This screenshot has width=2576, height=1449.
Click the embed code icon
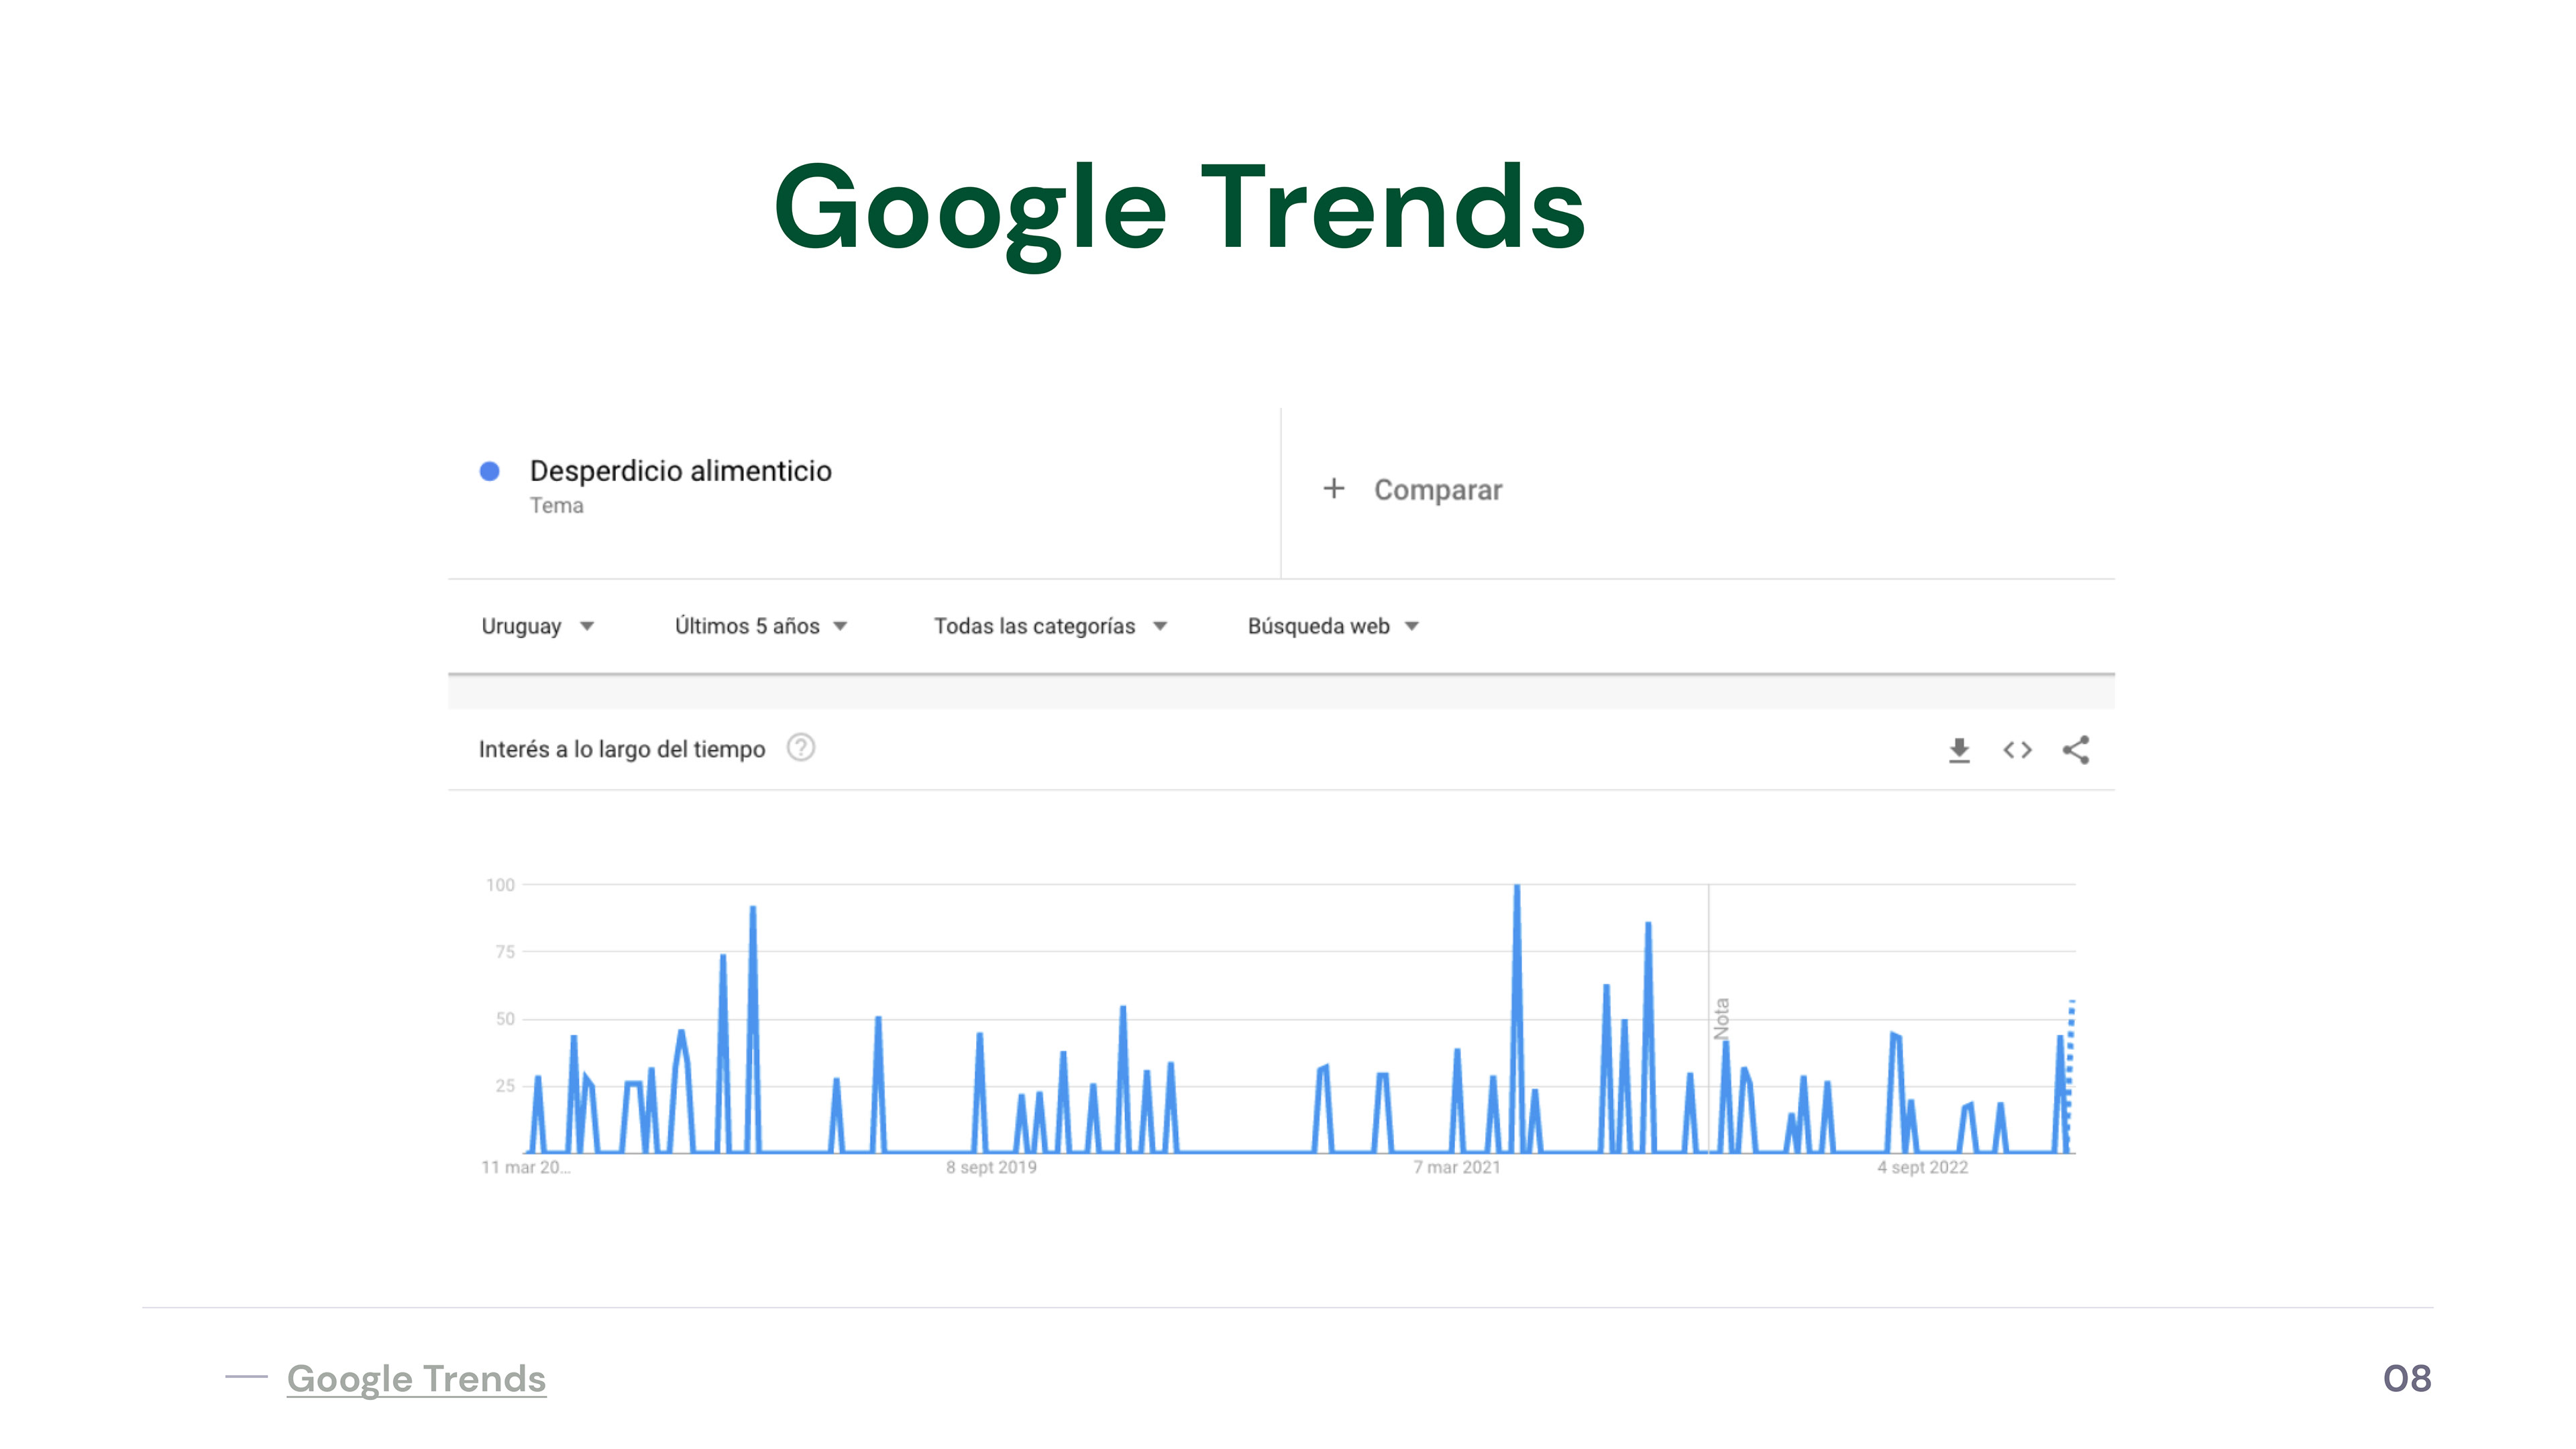(x=2017, y=750)
